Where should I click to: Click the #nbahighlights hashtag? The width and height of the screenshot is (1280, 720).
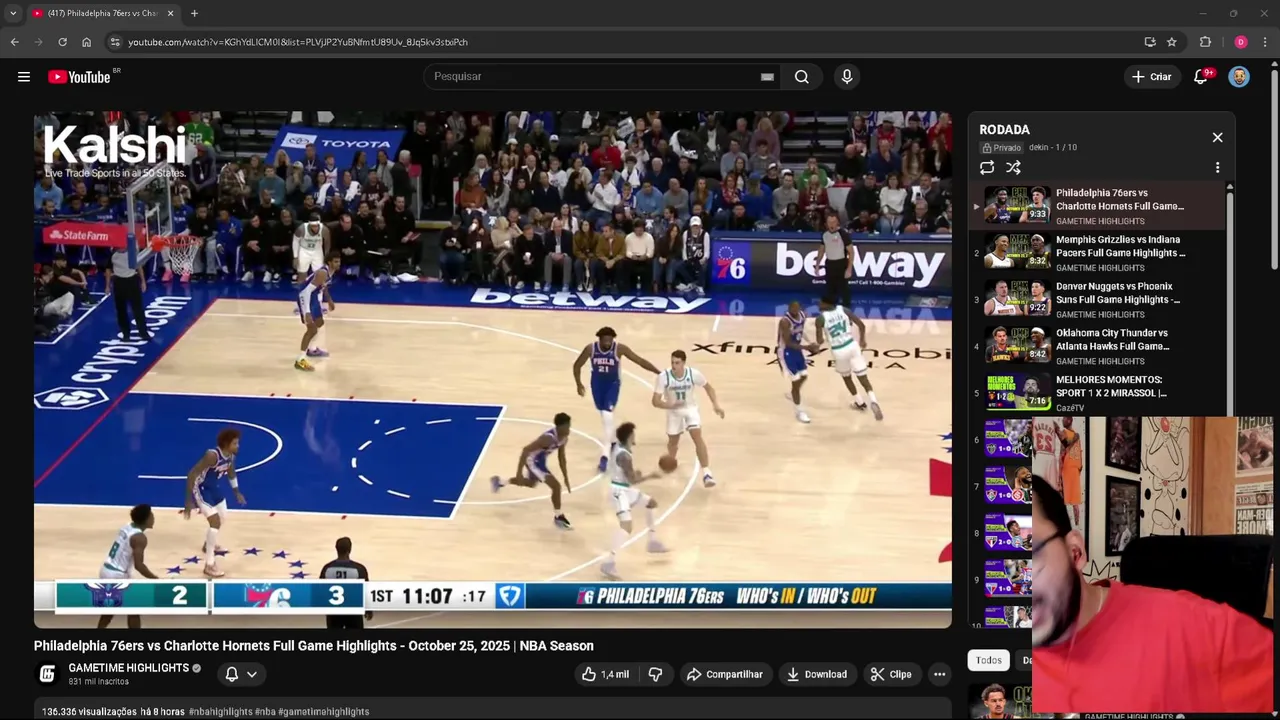tap(220, 712)
